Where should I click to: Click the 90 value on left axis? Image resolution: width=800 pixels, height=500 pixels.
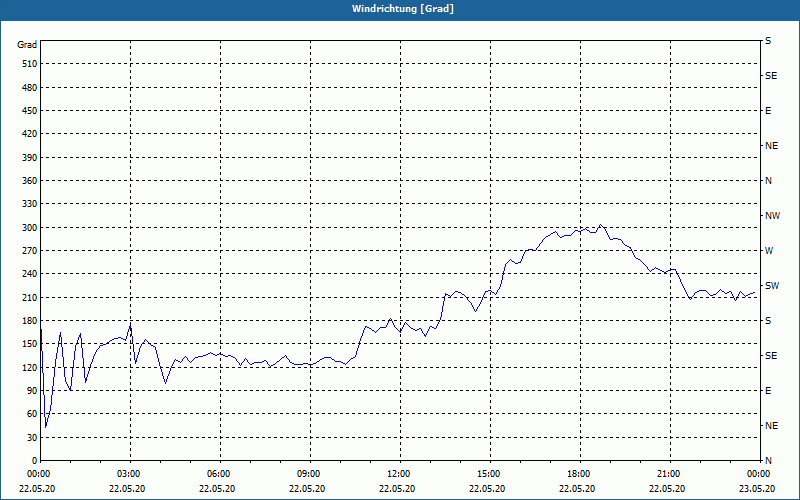tap(32, 391)
